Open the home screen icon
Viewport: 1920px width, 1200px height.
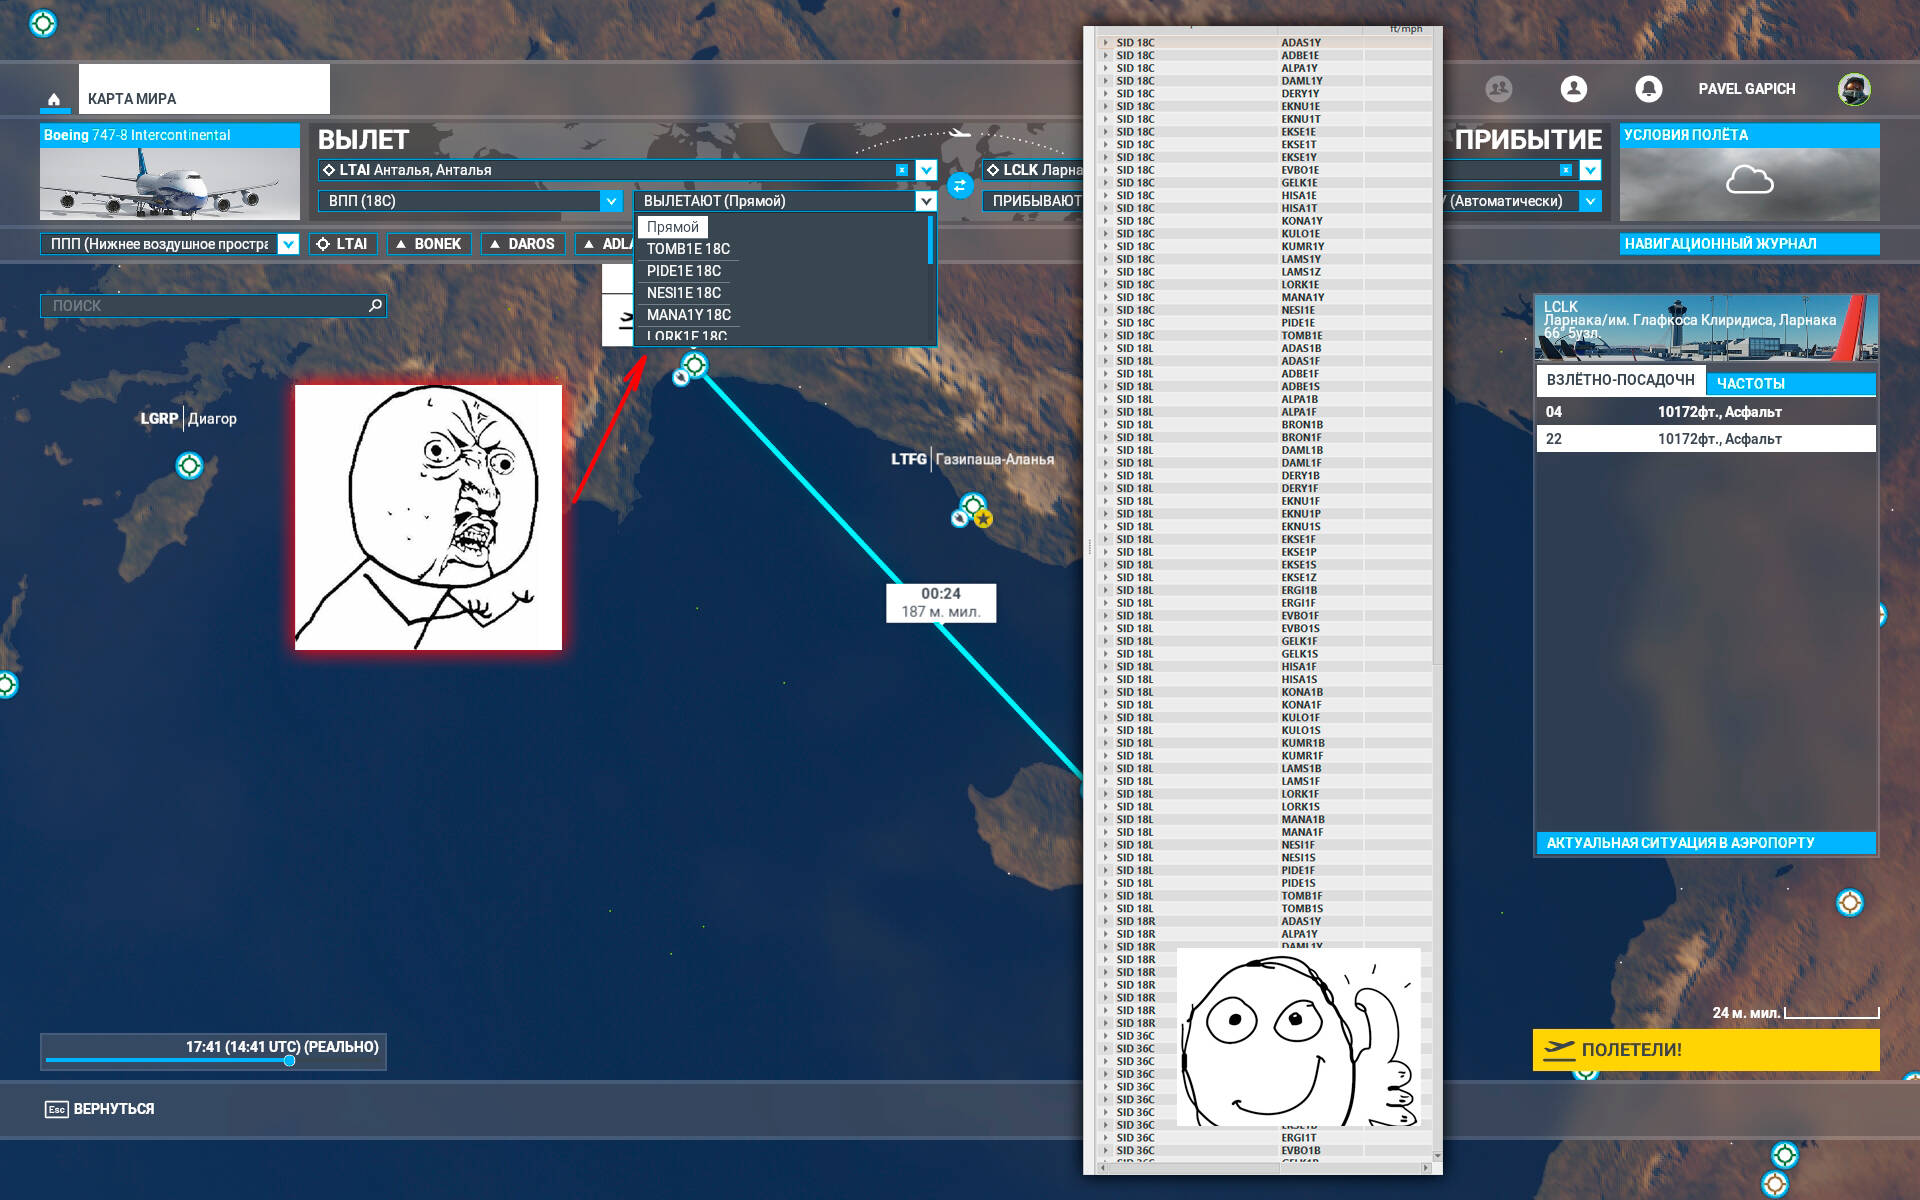click(x=54, y=99)
